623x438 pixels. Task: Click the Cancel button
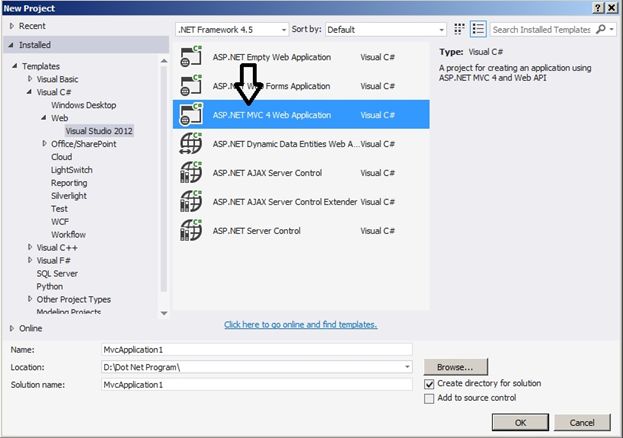[x=582, y=422]
